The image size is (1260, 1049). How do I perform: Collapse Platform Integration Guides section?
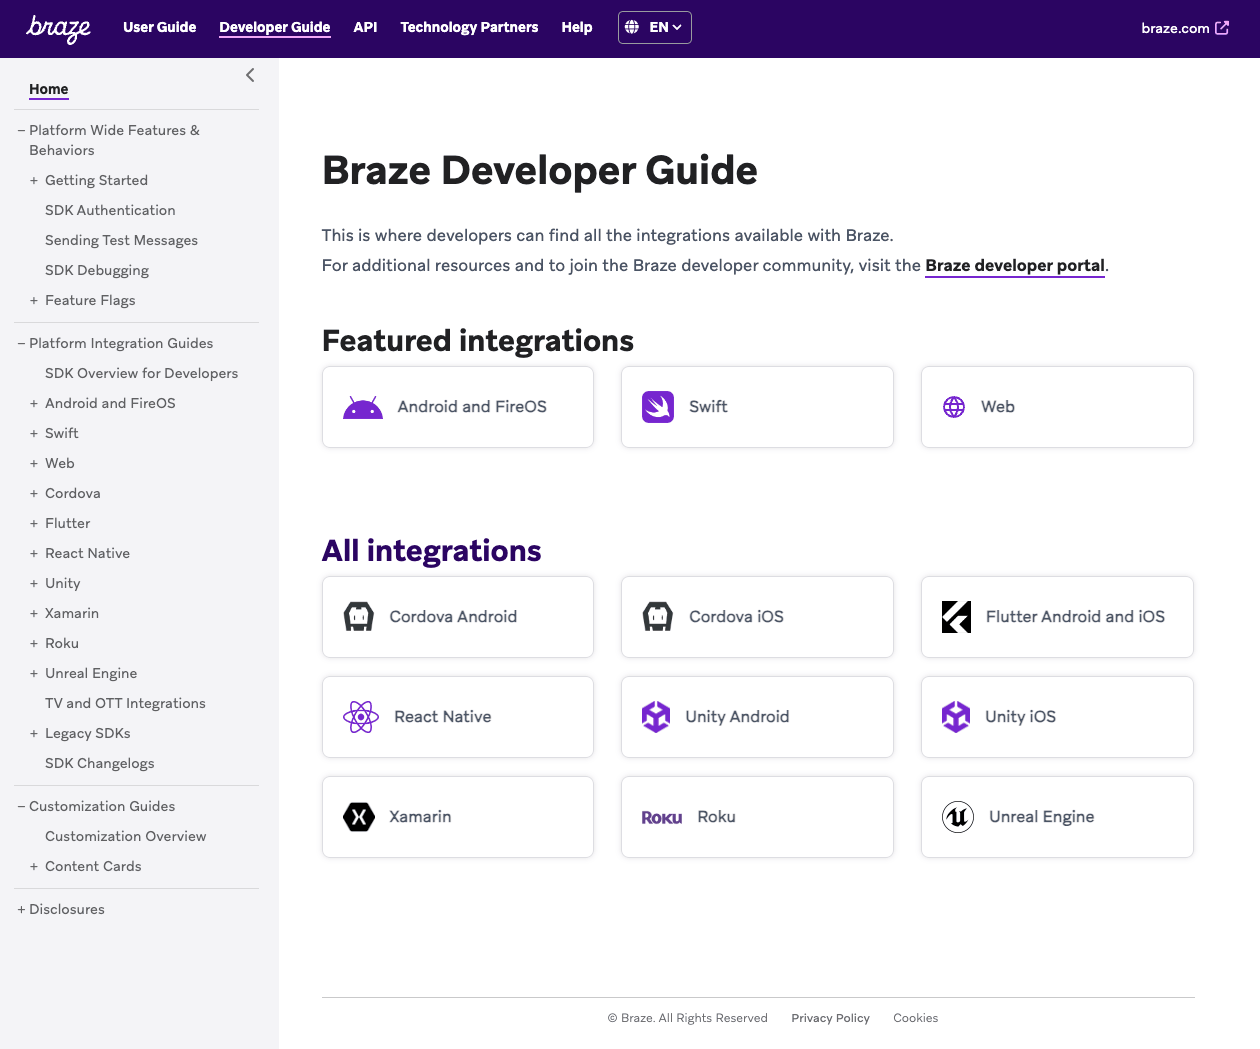(21, 343)
